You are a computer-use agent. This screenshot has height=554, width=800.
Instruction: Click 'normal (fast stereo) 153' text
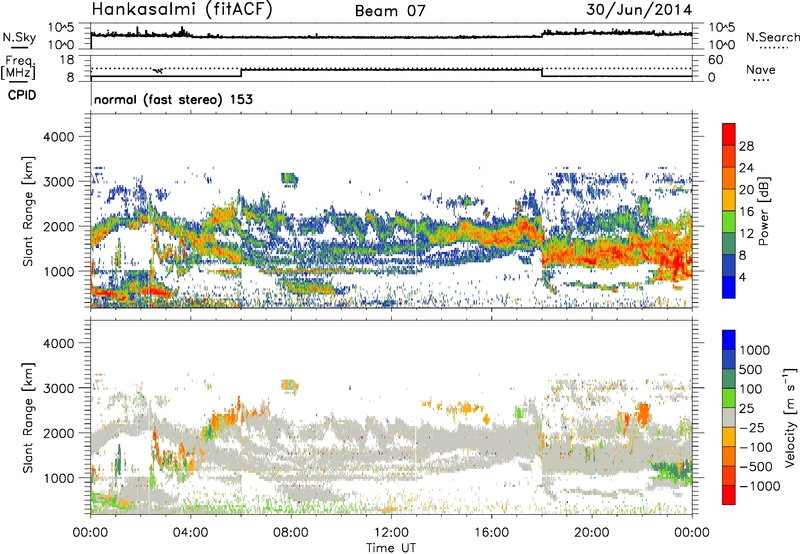click(173, 99)
